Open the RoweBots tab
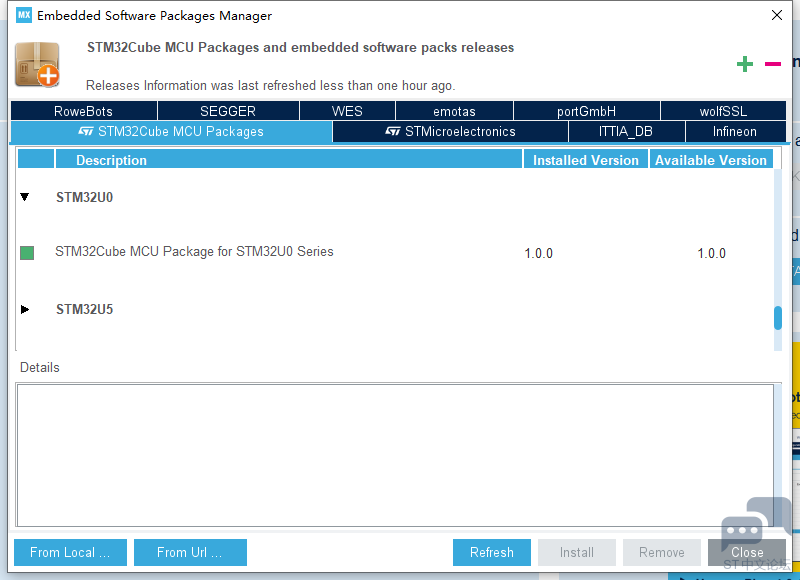 pyautogui.click(x=84, y=111)
